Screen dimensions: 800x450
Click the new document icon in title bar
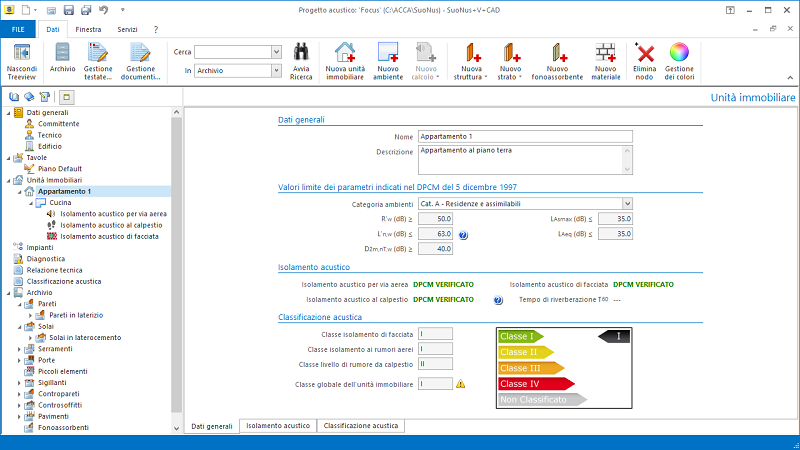[x=26, y=10]
